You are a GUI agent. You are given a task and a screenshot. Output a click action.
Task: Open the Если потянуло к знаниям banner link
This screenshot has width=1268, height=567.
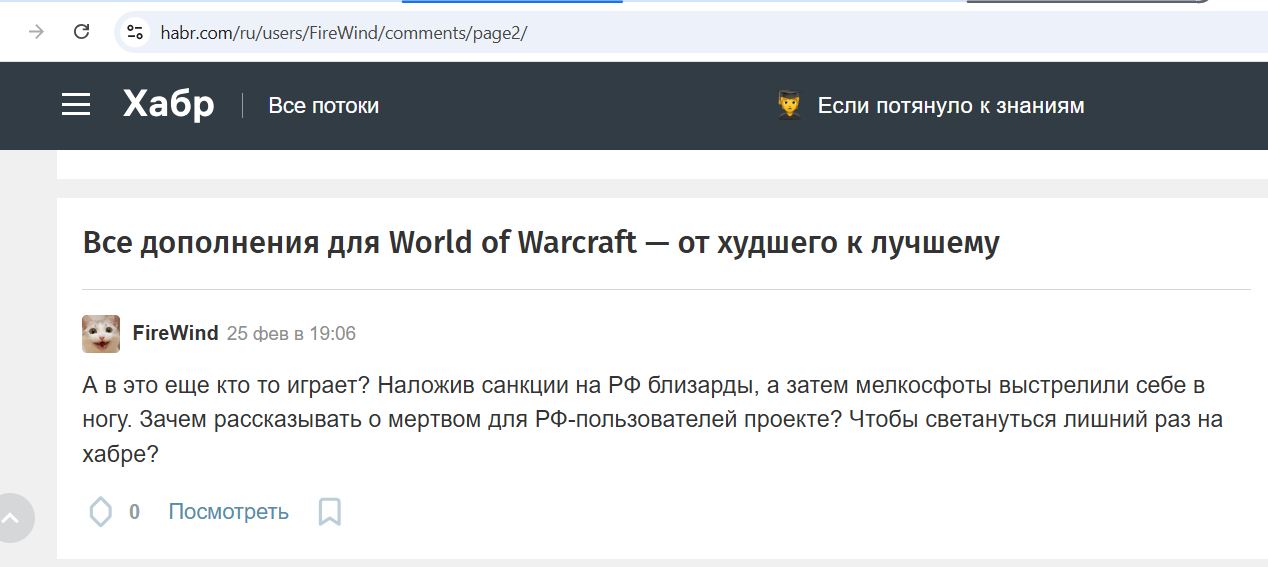(x=951, y=105)
